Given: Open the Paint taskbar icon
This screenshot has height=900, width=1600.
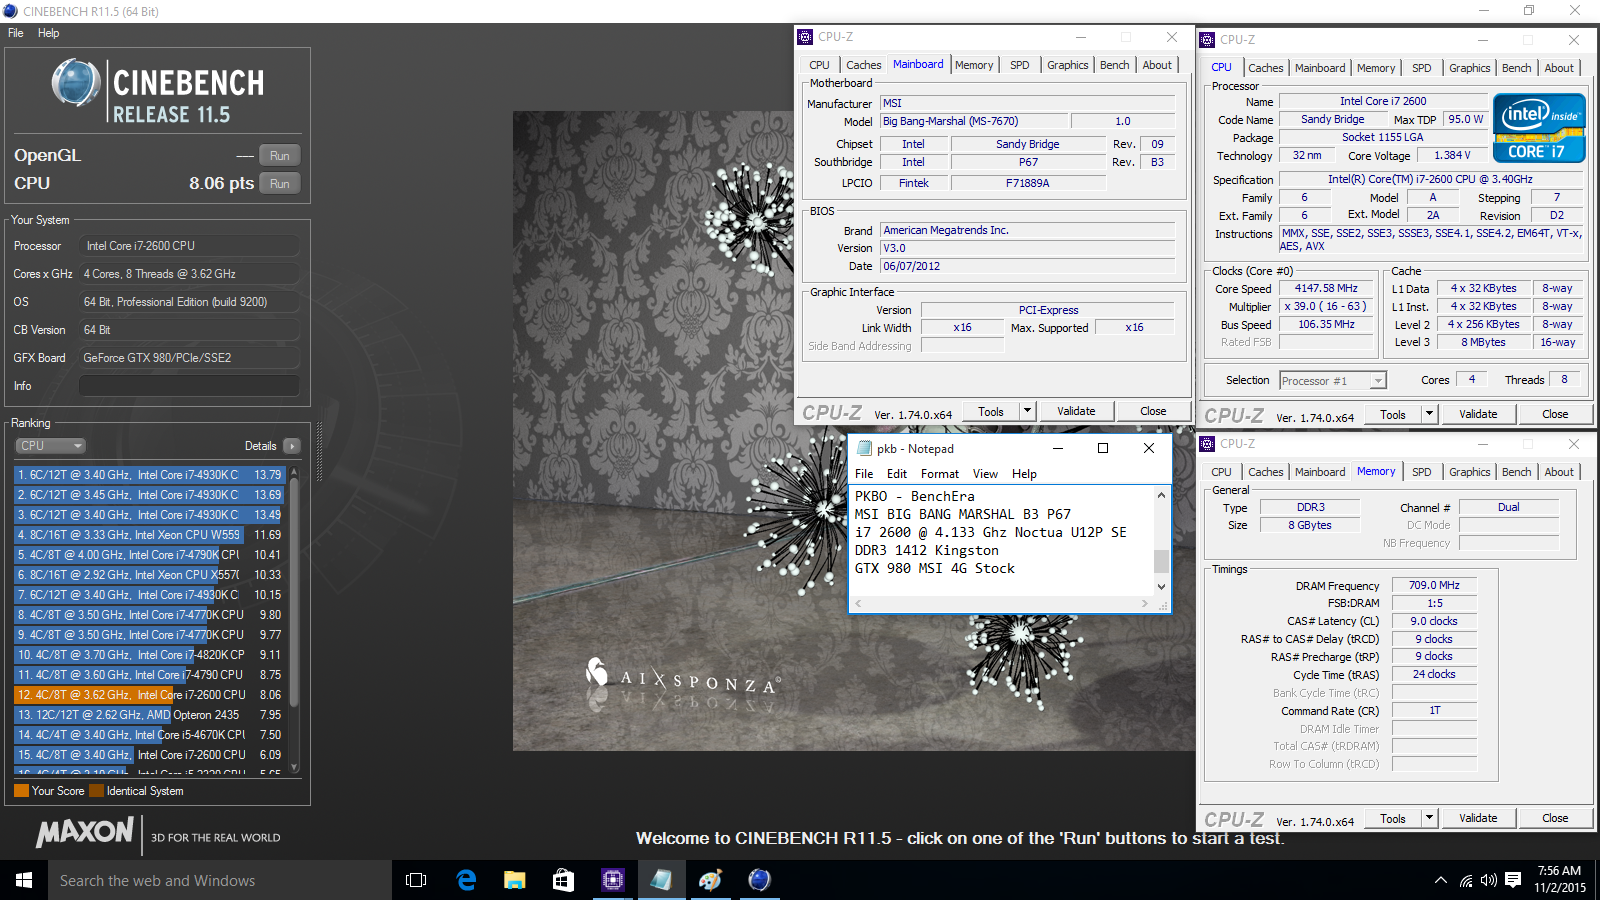Looking at the screenshot, I should pos(710,880).
